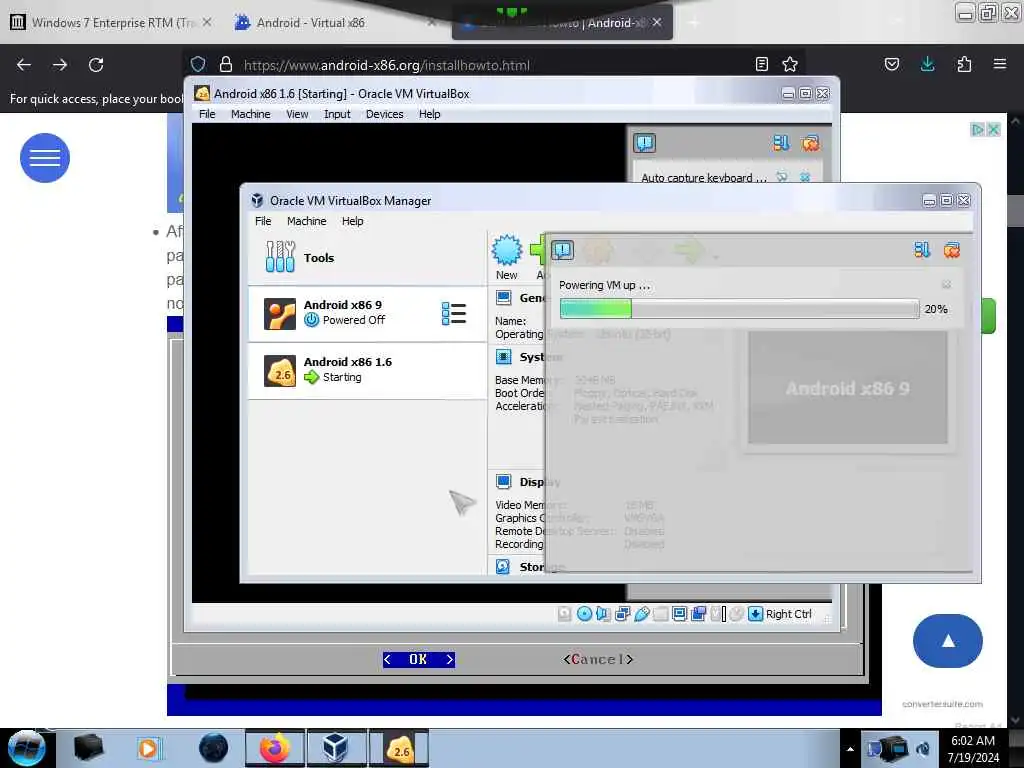
Task: Open Machine menu in Android x86 1.6 window
Action: tap(250, 114)
